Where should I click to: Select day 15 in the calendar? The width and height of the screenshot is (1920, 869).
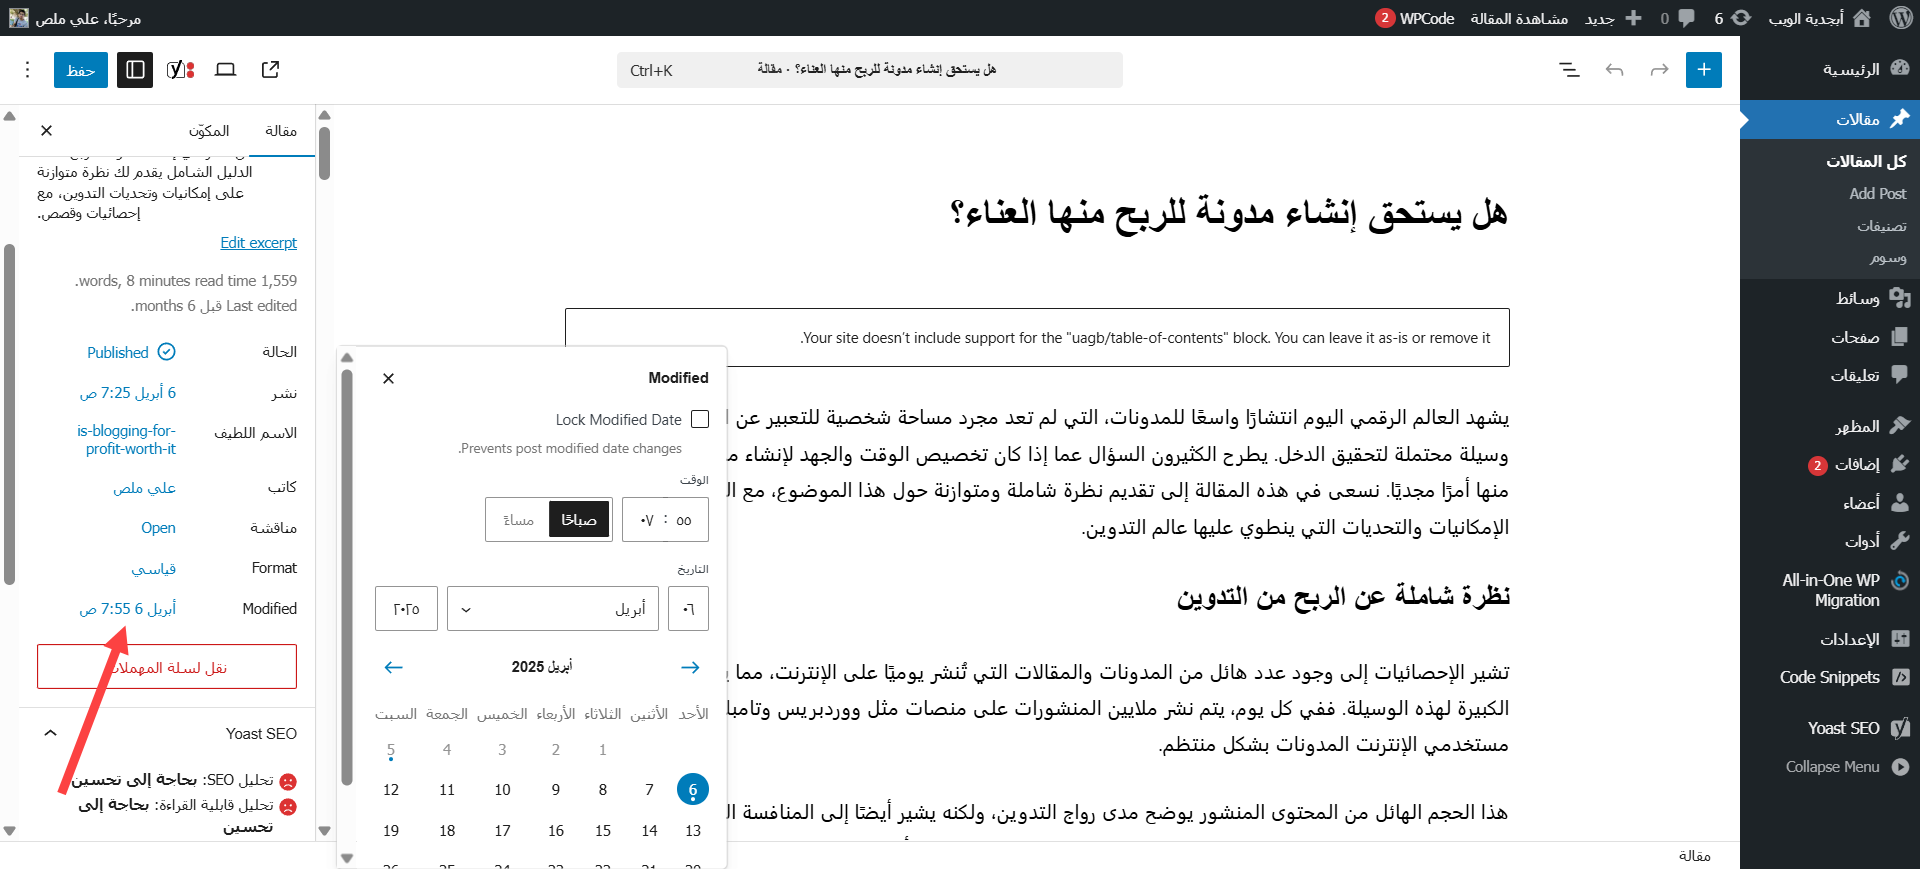(603, 831)
